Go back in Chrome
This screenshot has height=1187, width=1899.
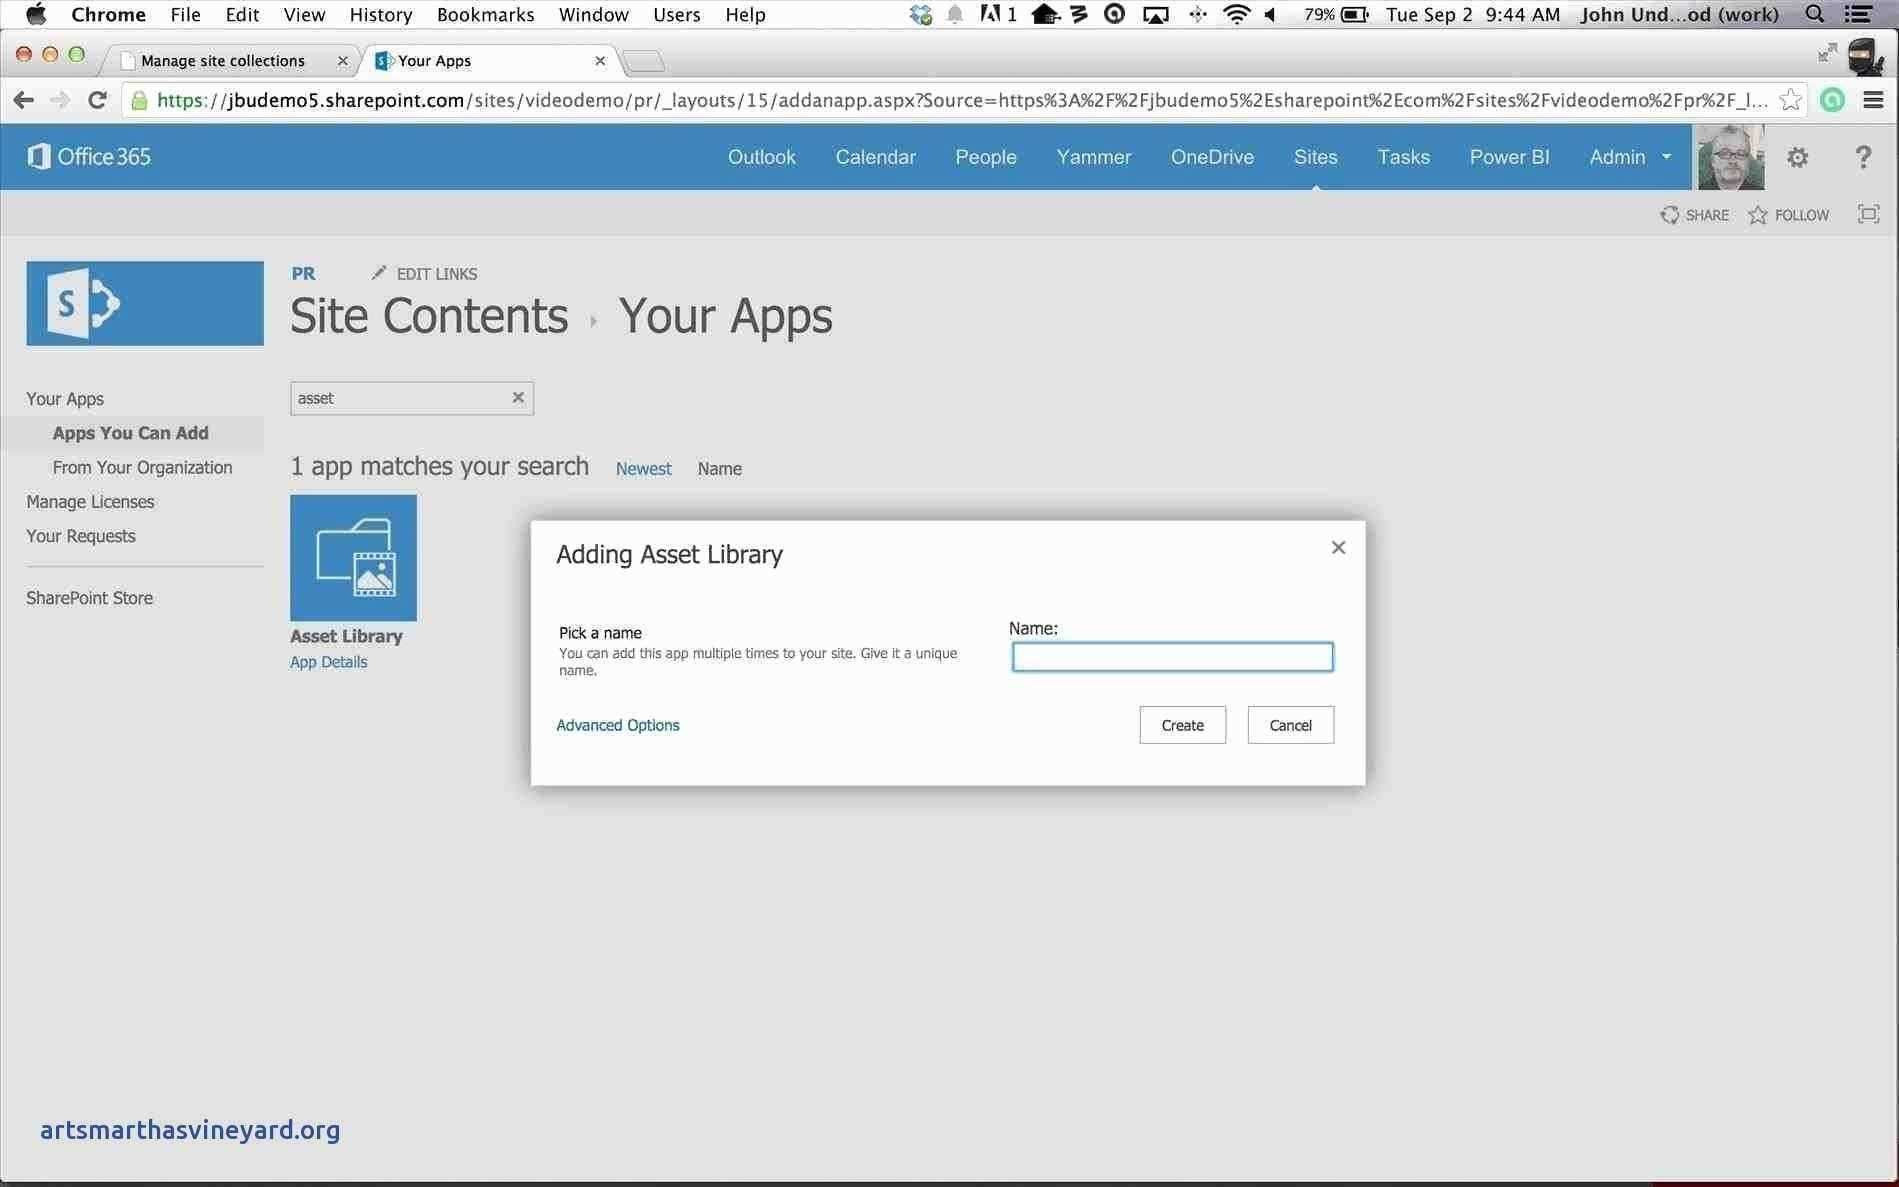point(24,100)
